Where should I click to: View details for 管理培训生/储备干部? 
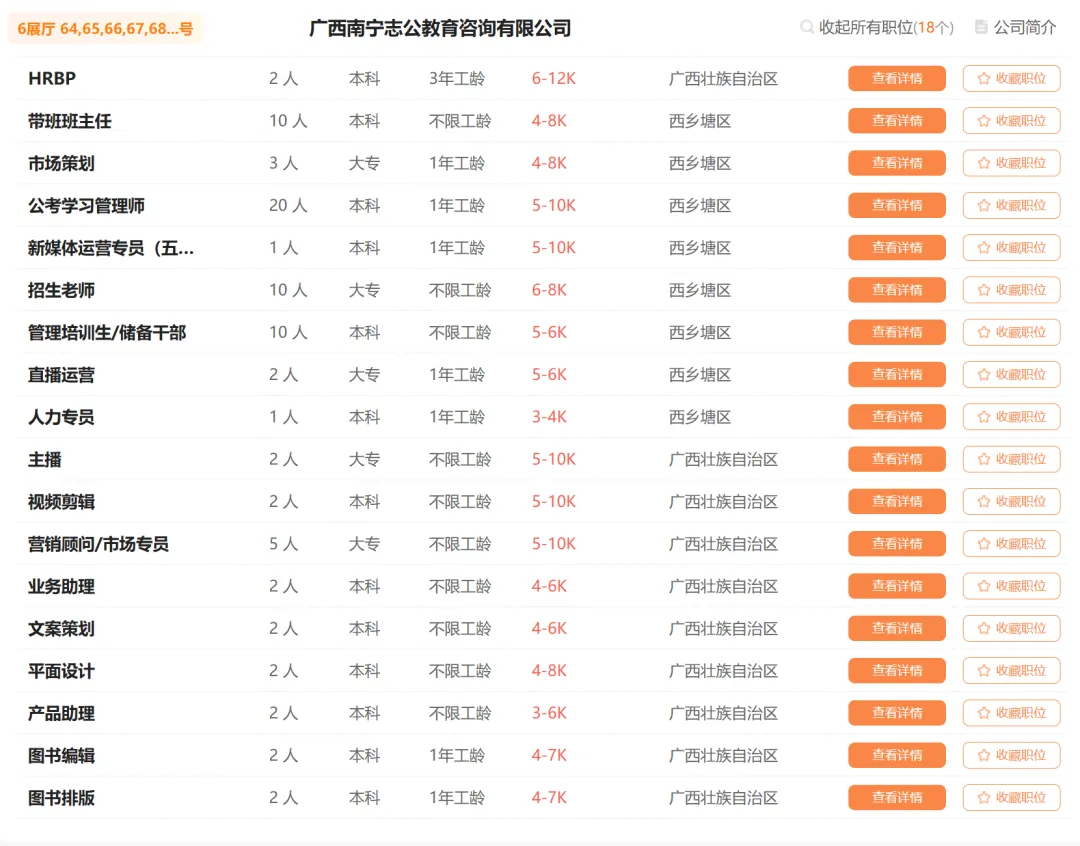pos(897,332)
